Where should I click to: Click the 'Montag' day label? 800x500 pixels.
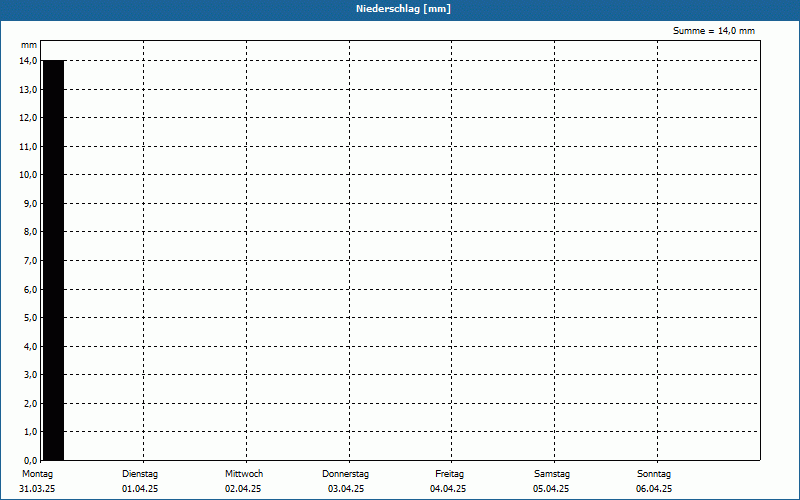pyautogui.click(x=36, y=473)
